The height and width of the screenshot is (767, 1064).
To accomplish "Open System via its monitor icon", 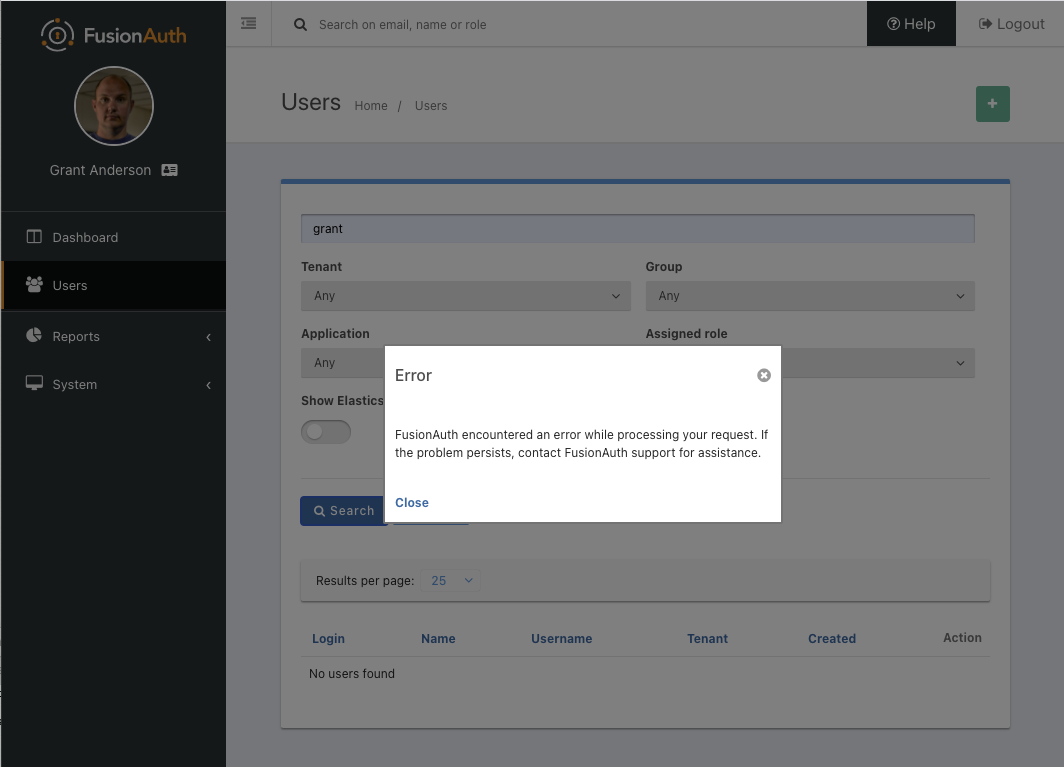I will tap(33, 384).
